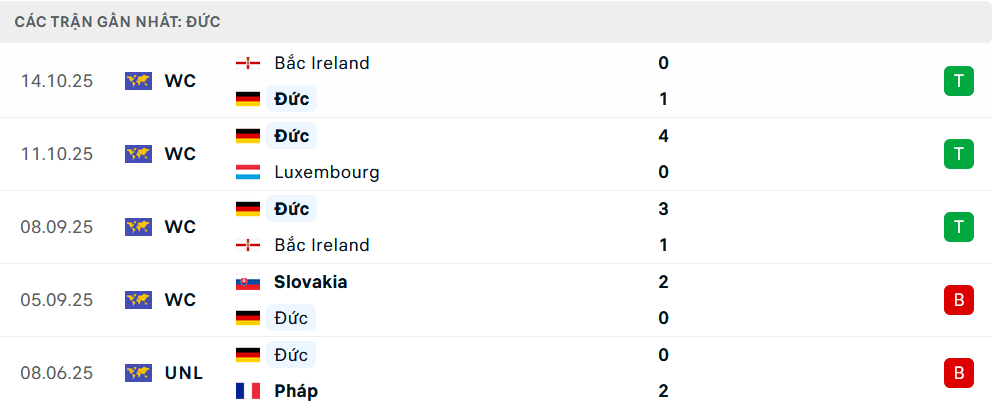
Task: Click the green T result badge for 11.10.25
Action: point(958,154)
